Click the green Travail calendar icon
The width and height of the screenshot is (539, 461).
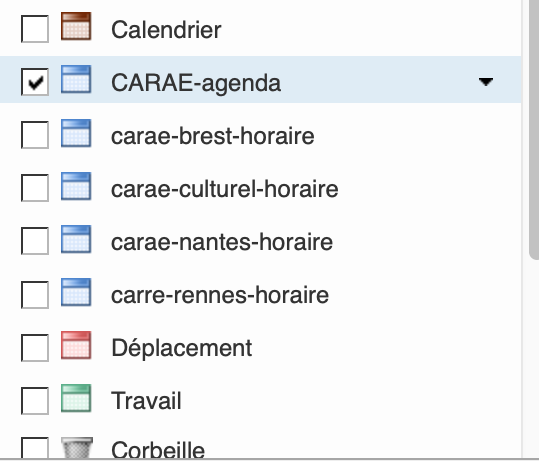point(76,398)
